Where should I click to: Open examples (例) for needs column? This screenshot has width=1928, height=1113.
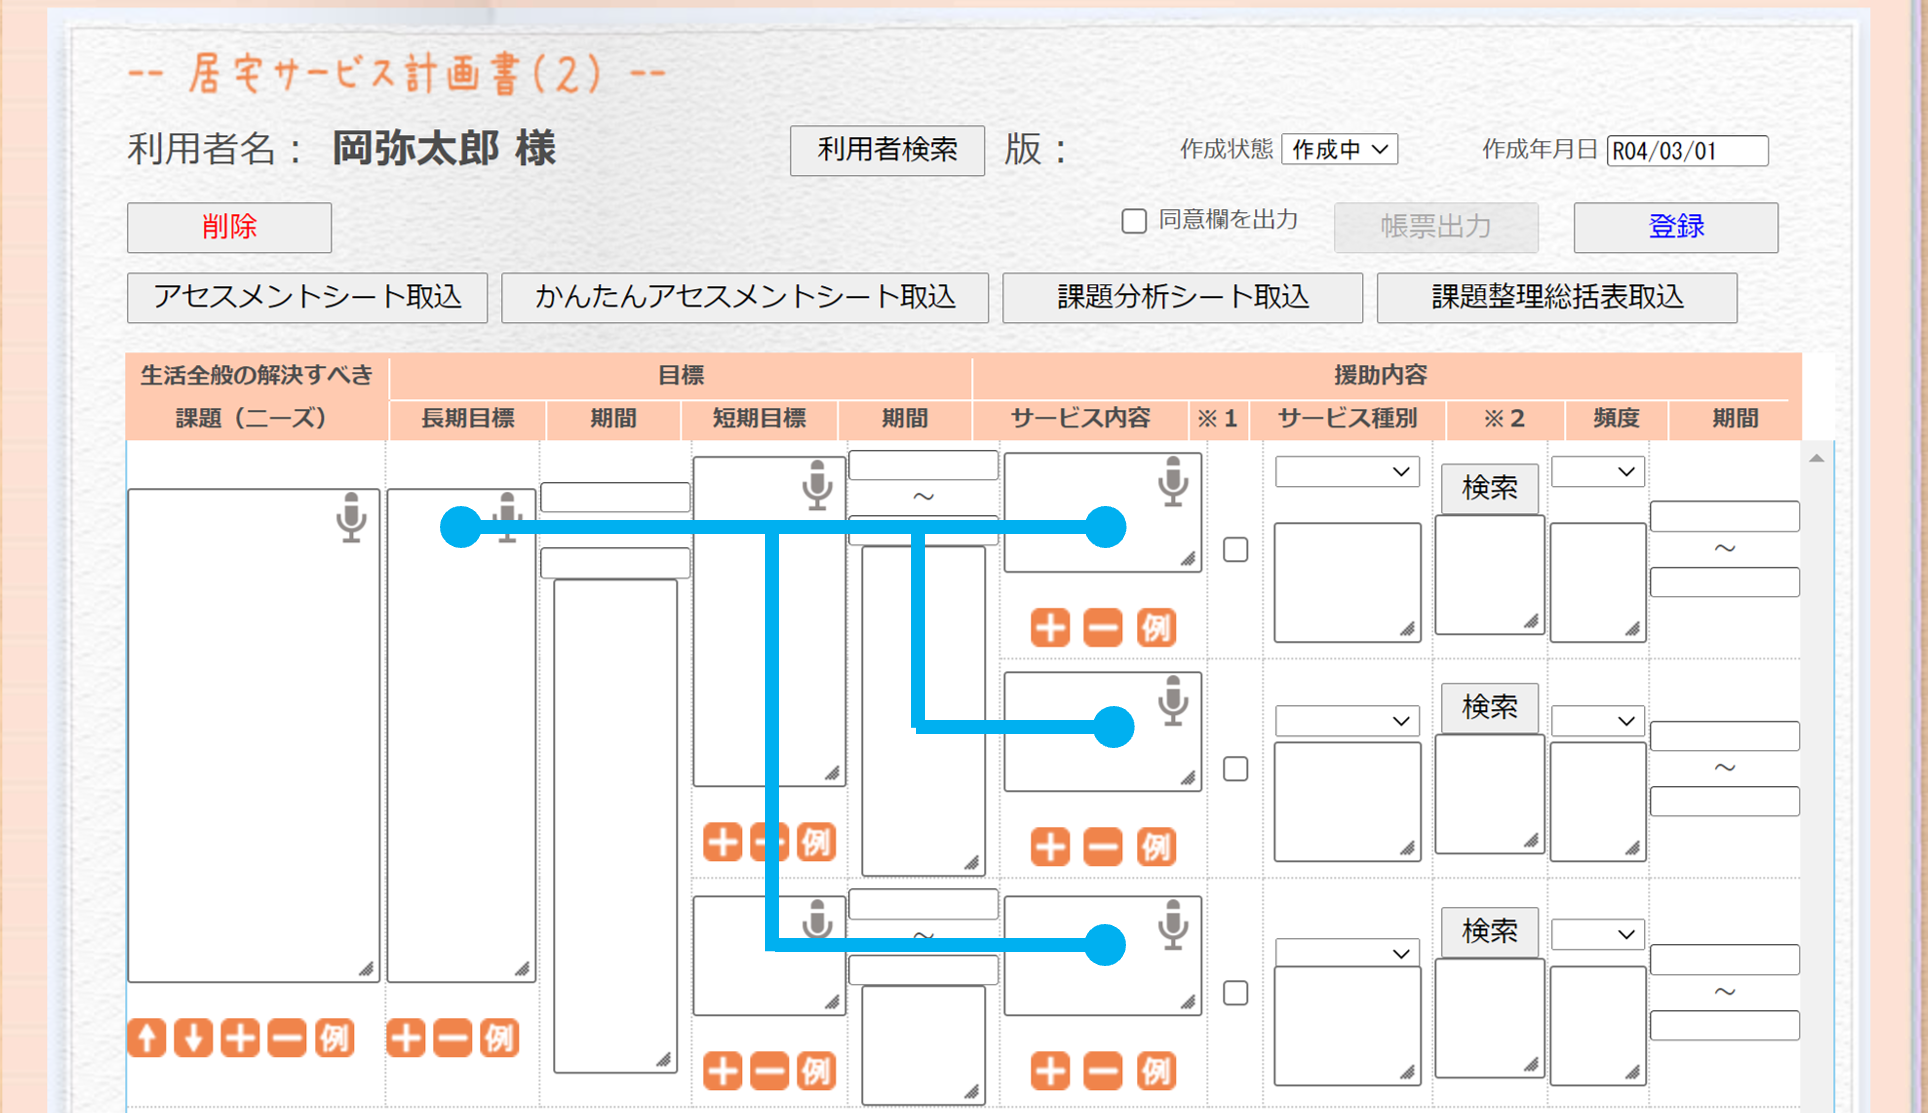pos(334,1038)
